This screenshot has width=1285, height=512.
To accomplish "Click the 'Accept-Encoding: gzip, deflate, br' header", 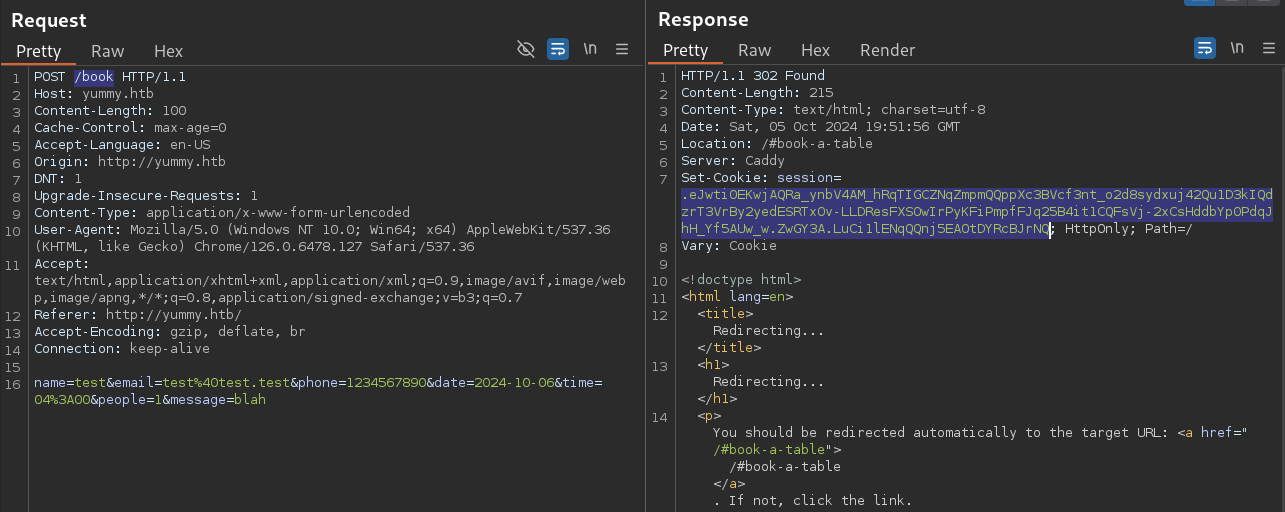I will (x=170, y=332).
